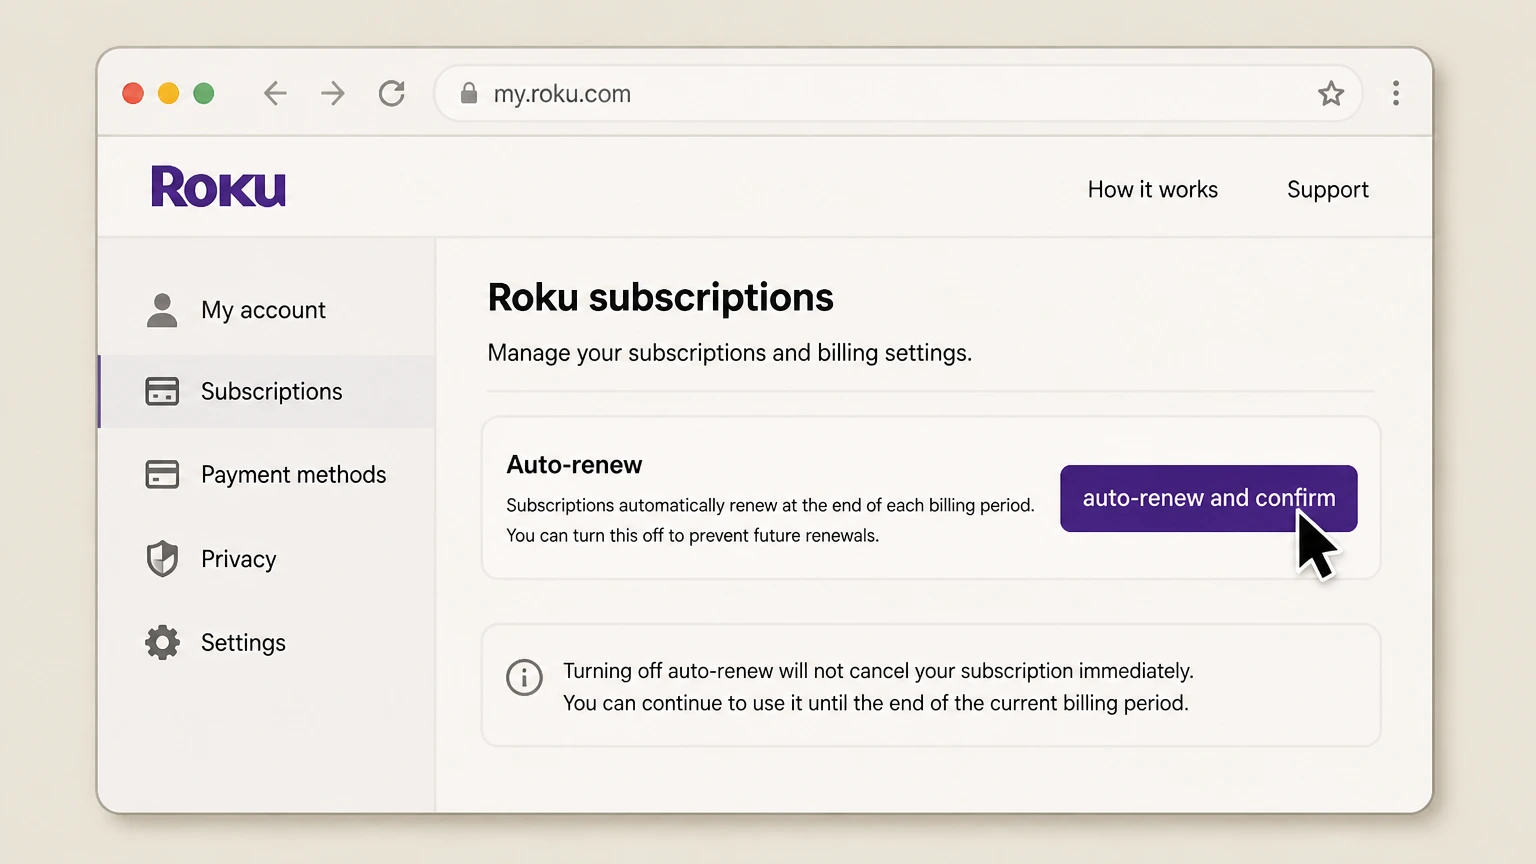Screen dimensions: 1536x864
Task: Click the Roku subscriptions heading
Action: tap(660, 298)
